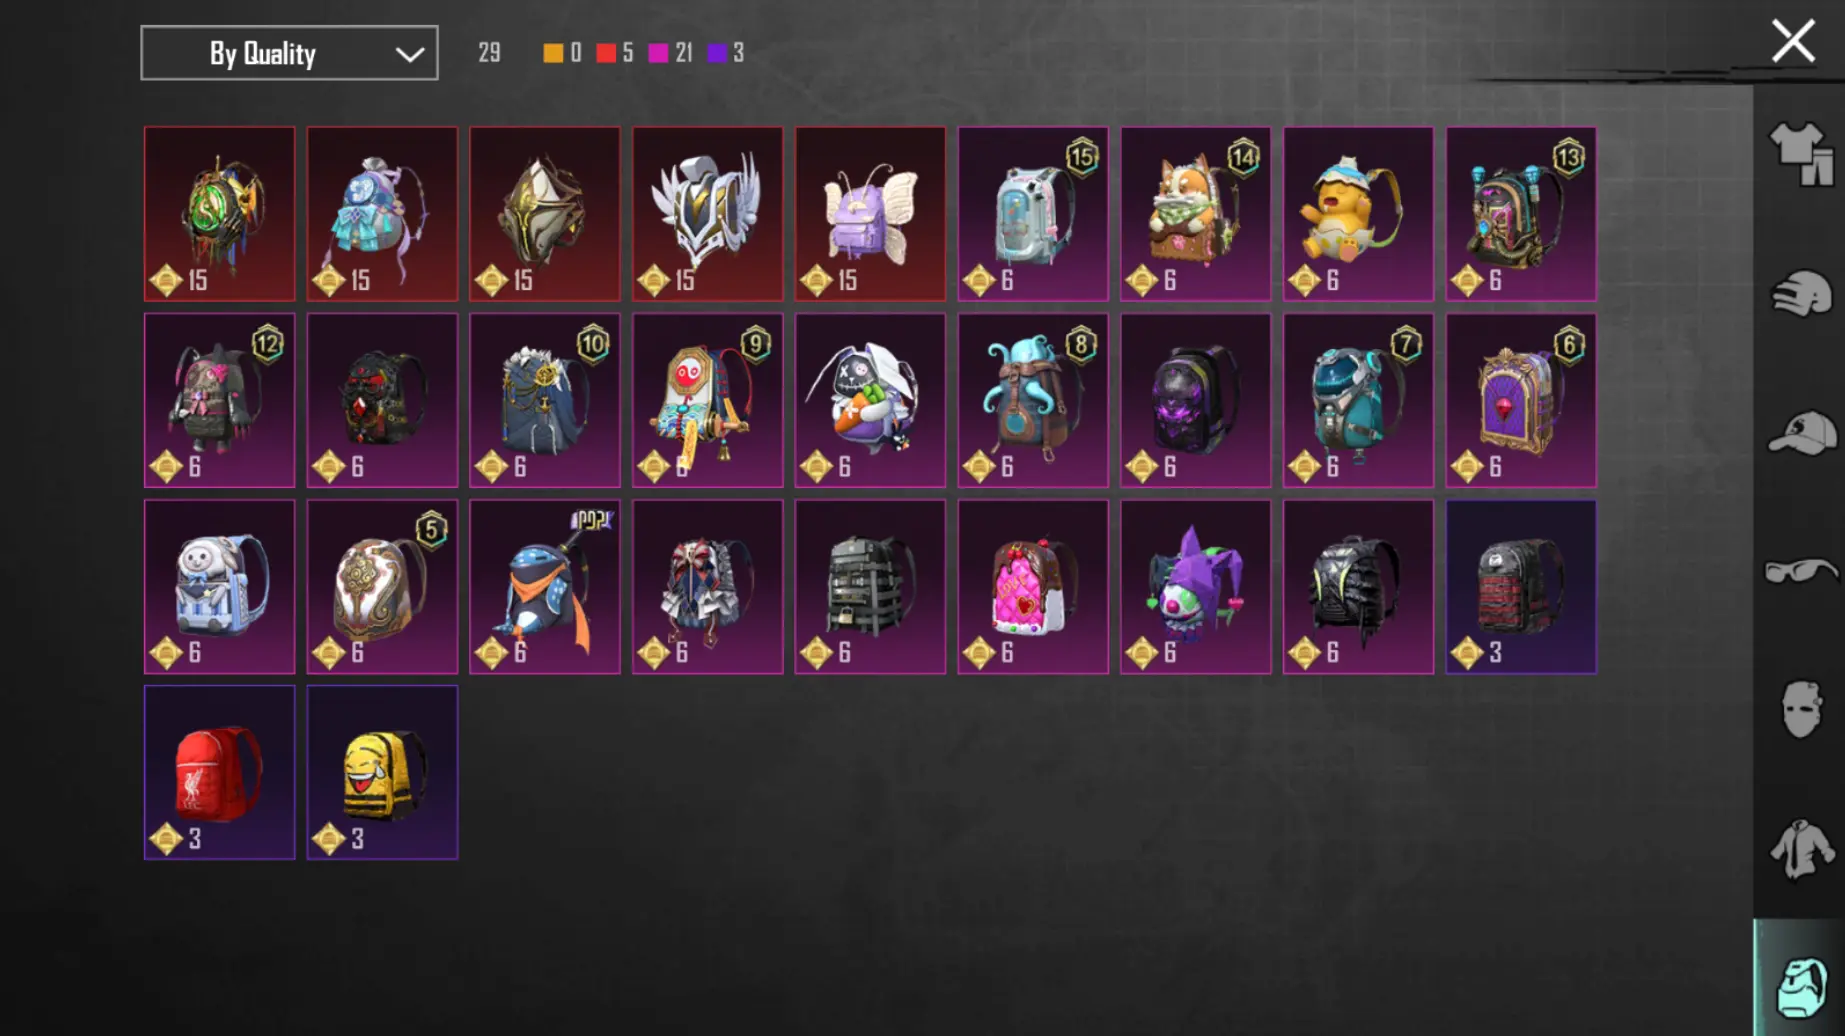Open the cap headwear category

click(x=1801, y=432)
